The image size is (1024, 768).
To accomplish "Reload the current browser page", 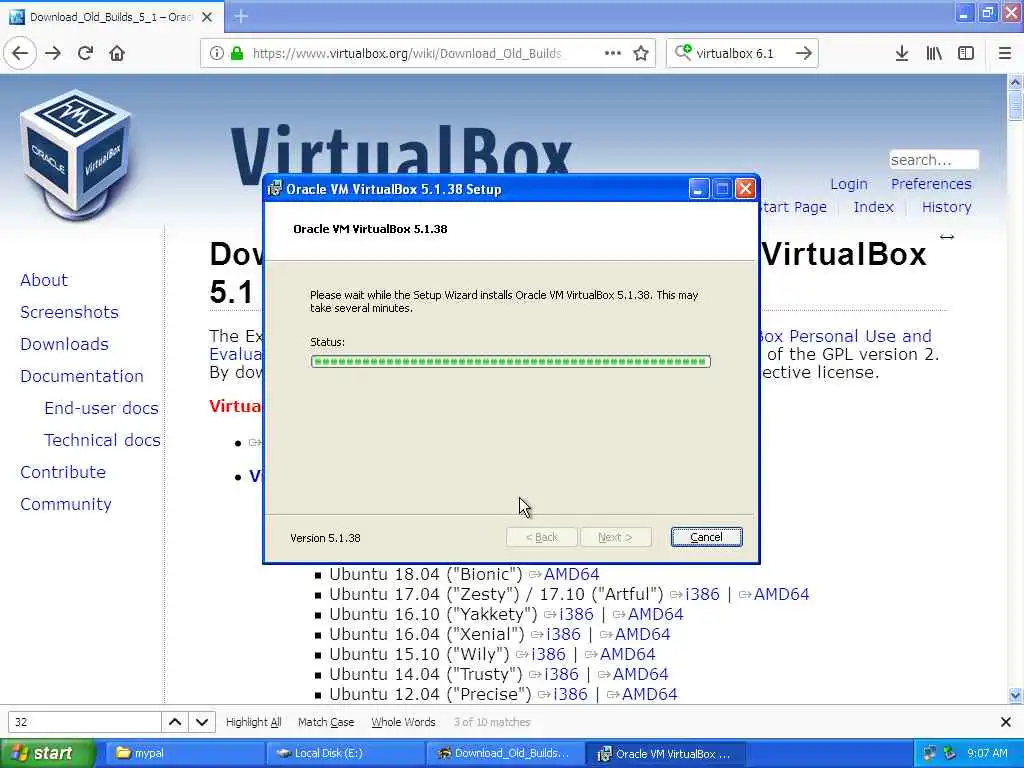I will pos(86,53).
